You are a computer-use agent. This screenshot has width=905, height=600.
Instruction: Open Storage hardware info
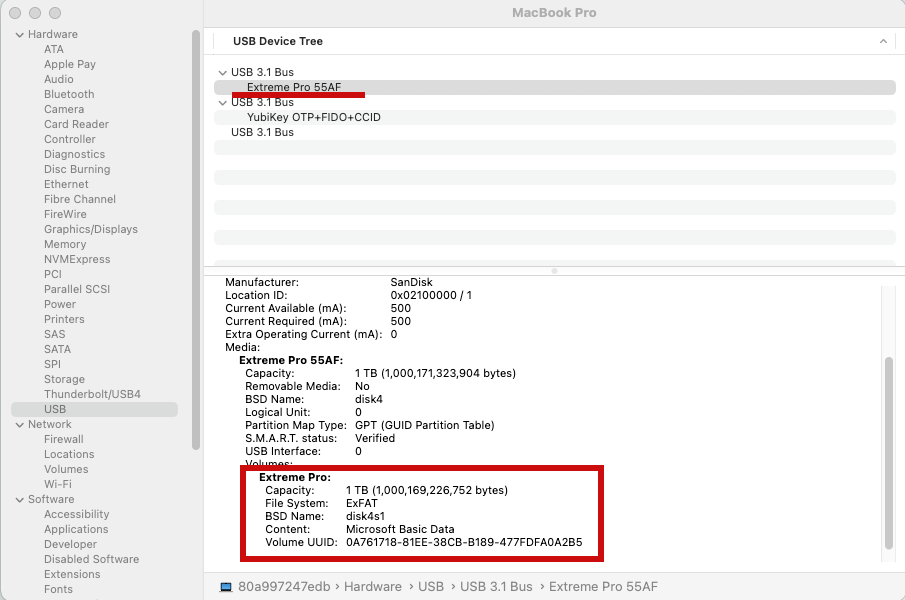[65, 380]
